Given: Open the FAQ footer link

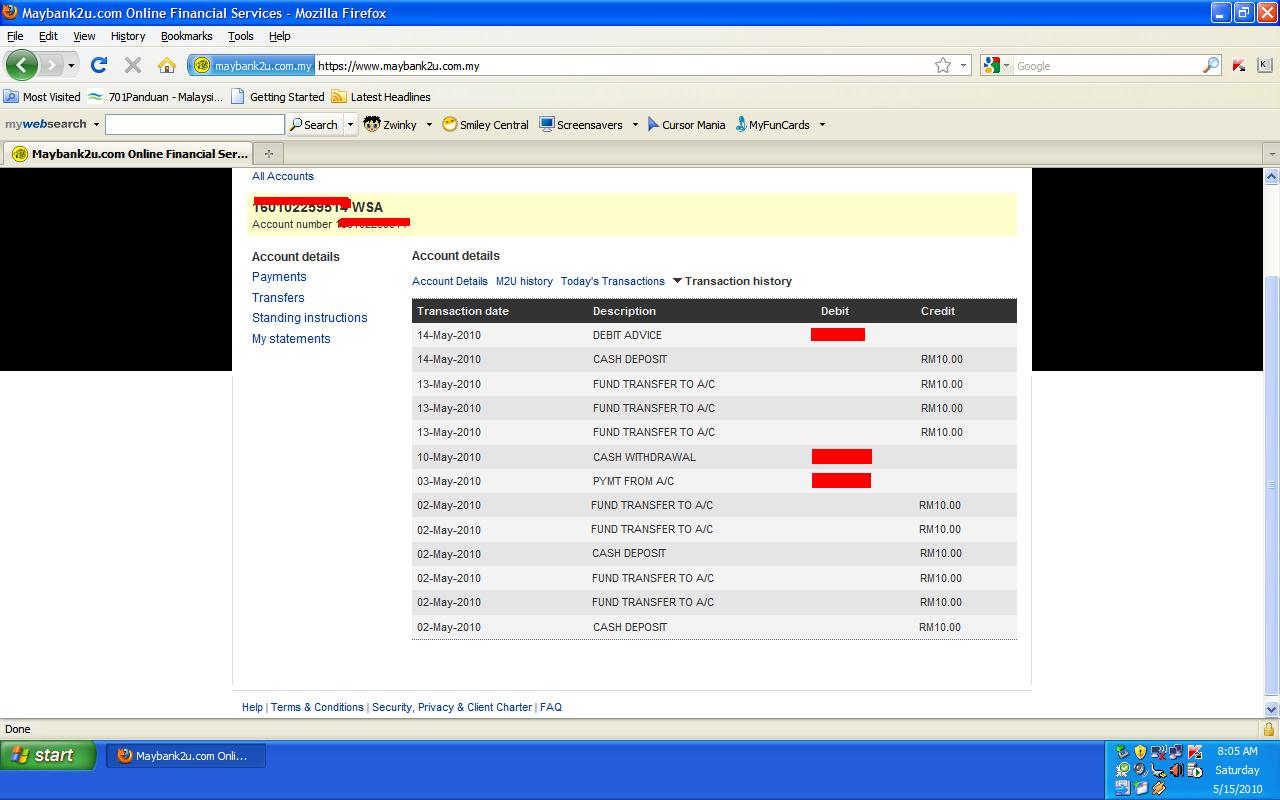Looking at the screenshot, I should click(x=551, y=707).
